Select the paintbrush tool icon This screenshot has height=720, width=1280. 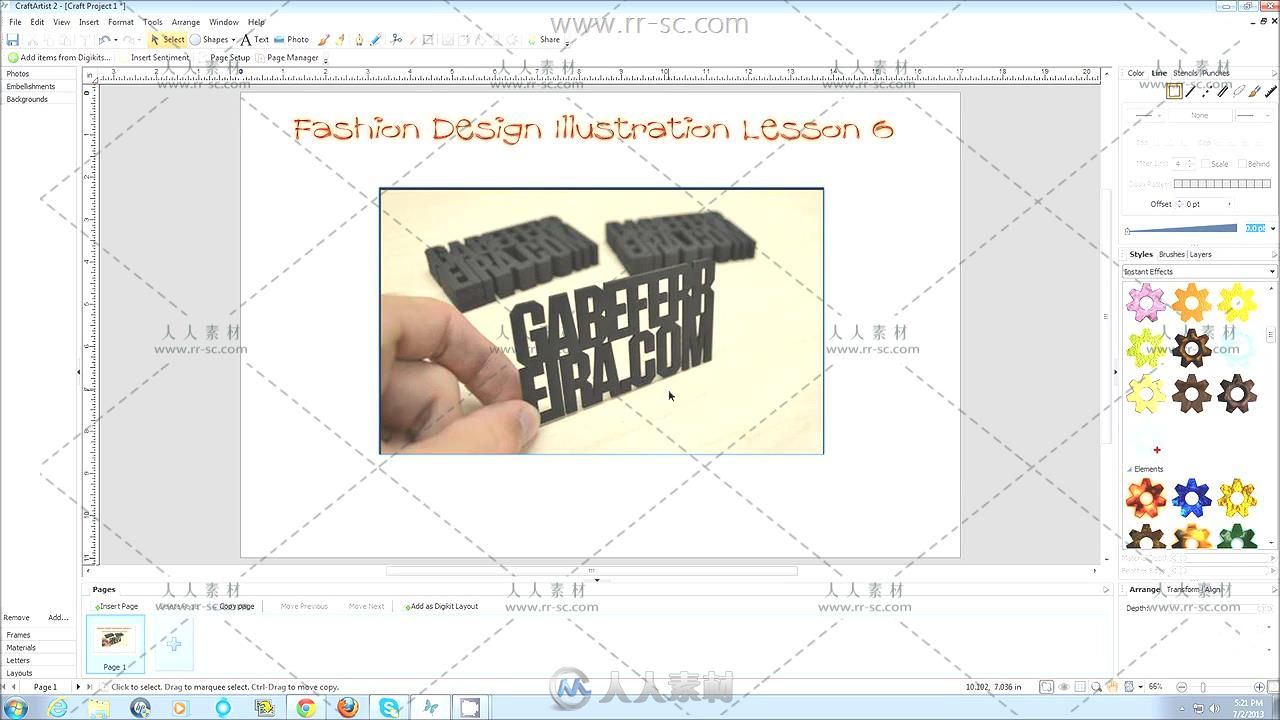point(323,40)
